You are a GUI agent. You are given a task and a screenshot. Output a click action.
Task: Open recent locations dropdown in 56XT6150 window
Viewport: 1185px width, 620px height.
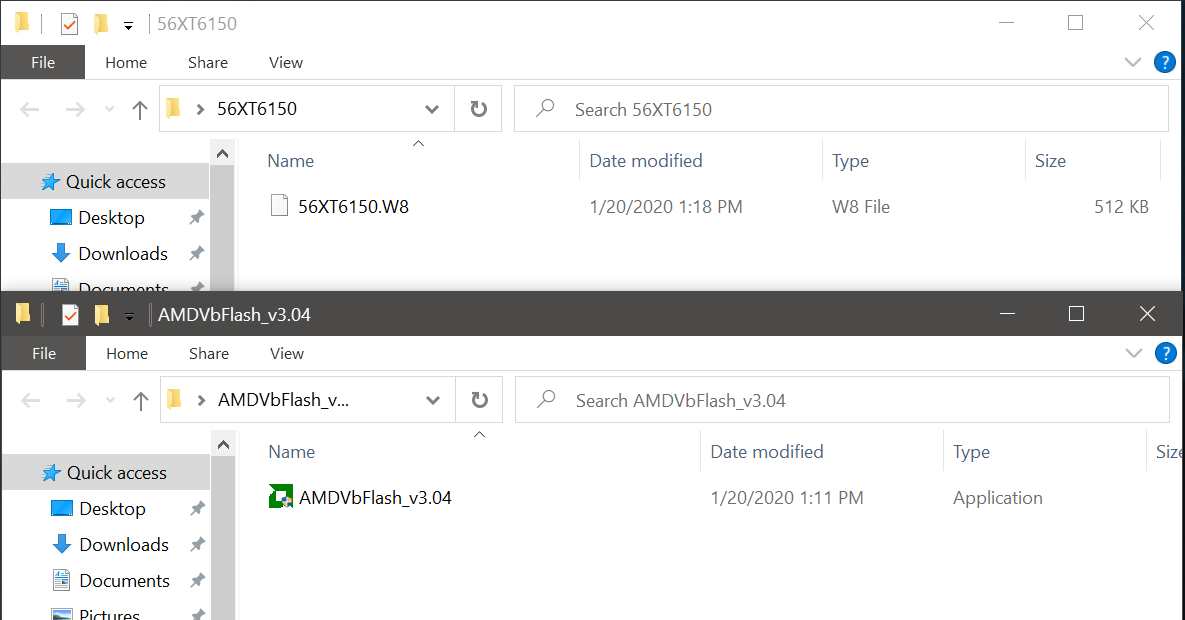(x=109, y=110)
